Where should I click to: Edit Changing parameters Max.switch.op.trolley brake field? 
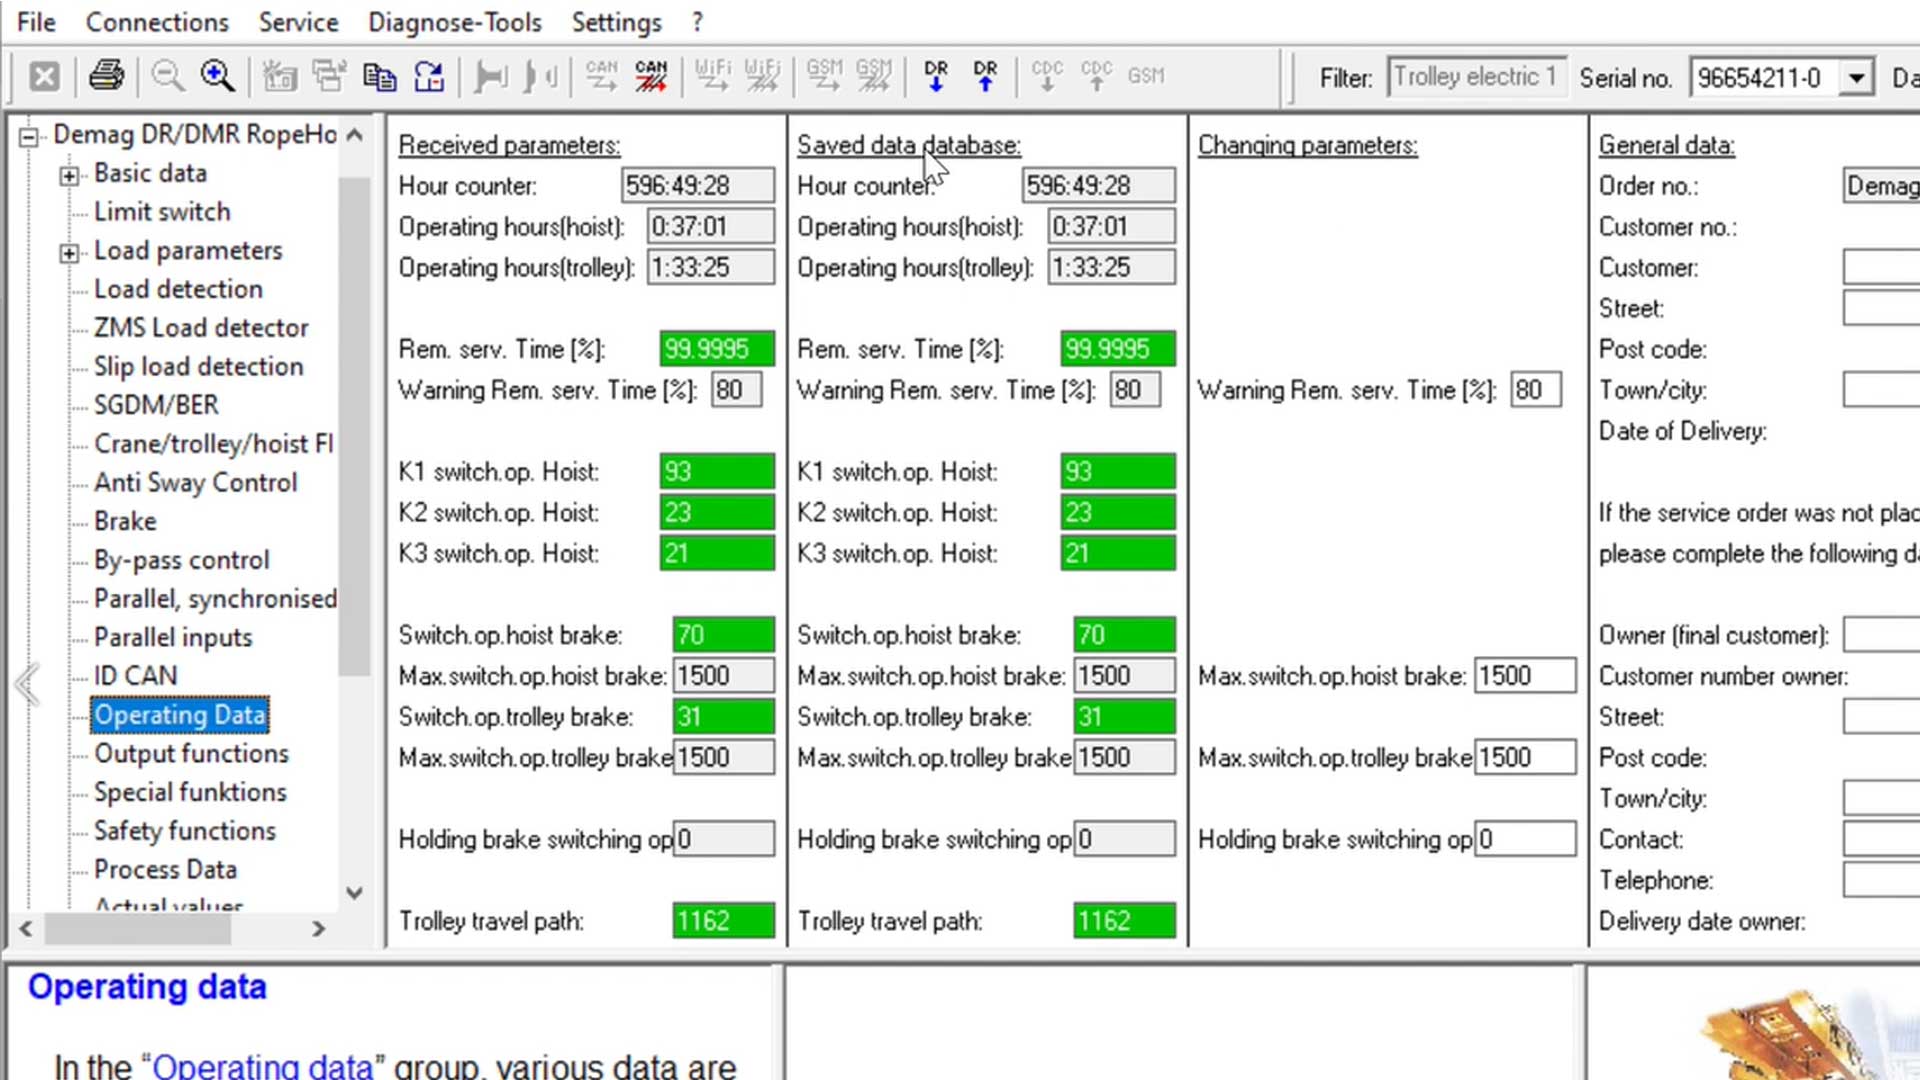tap(1525, 758)
